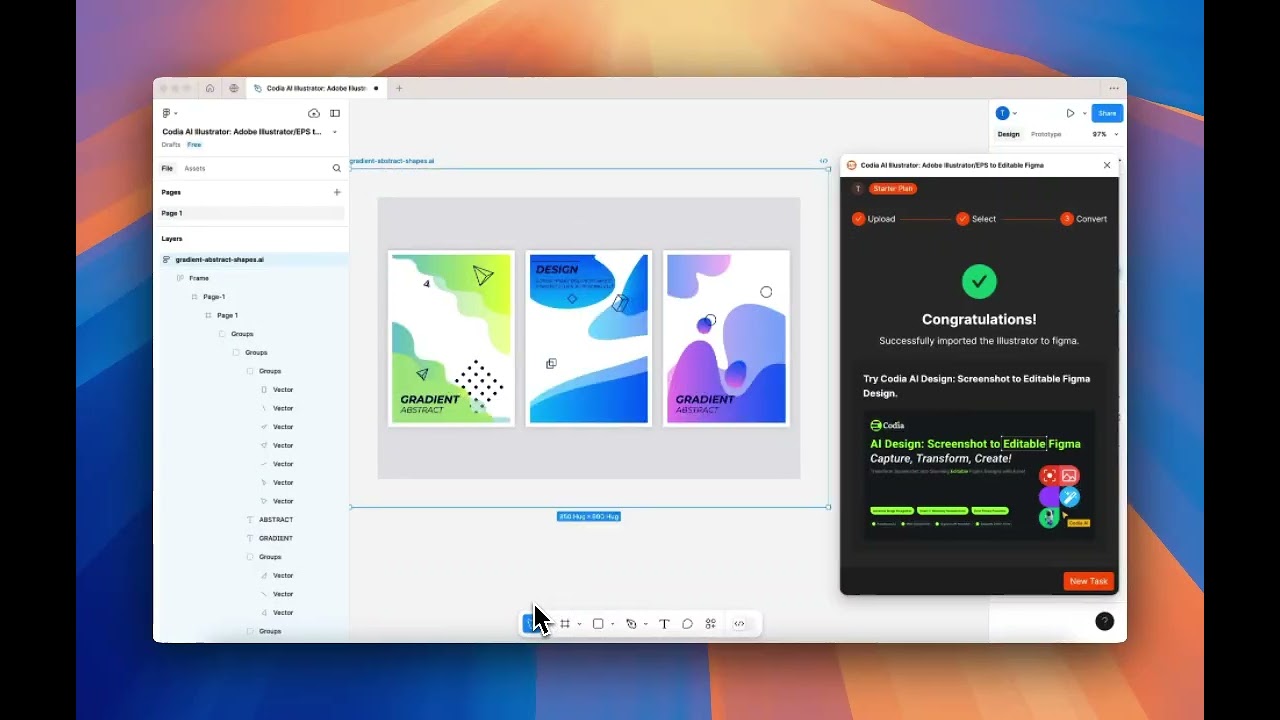Toggle the sidebar panel layout icon

[x=335, y=113]
